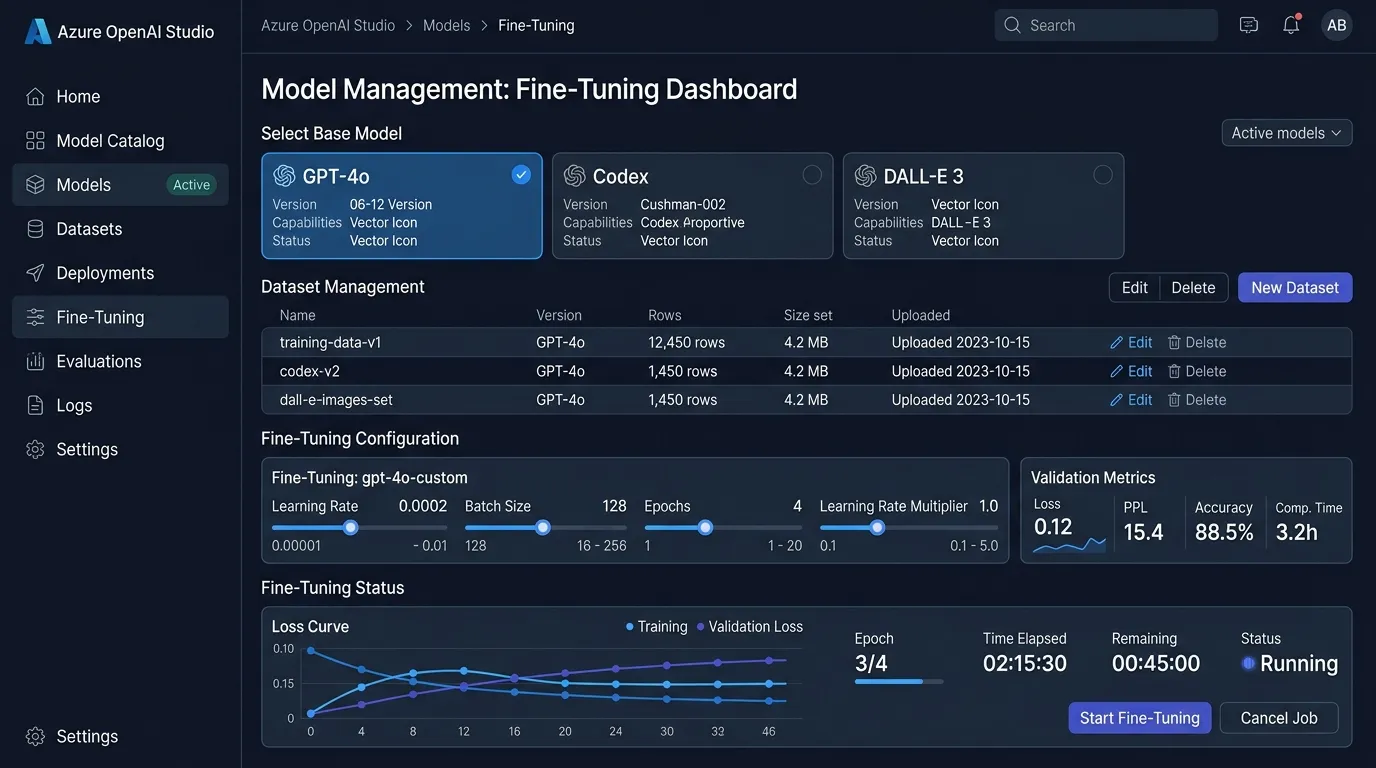Edit the codex-v2 dataset row
The image size is (1376, 768).
point(1131,371)
